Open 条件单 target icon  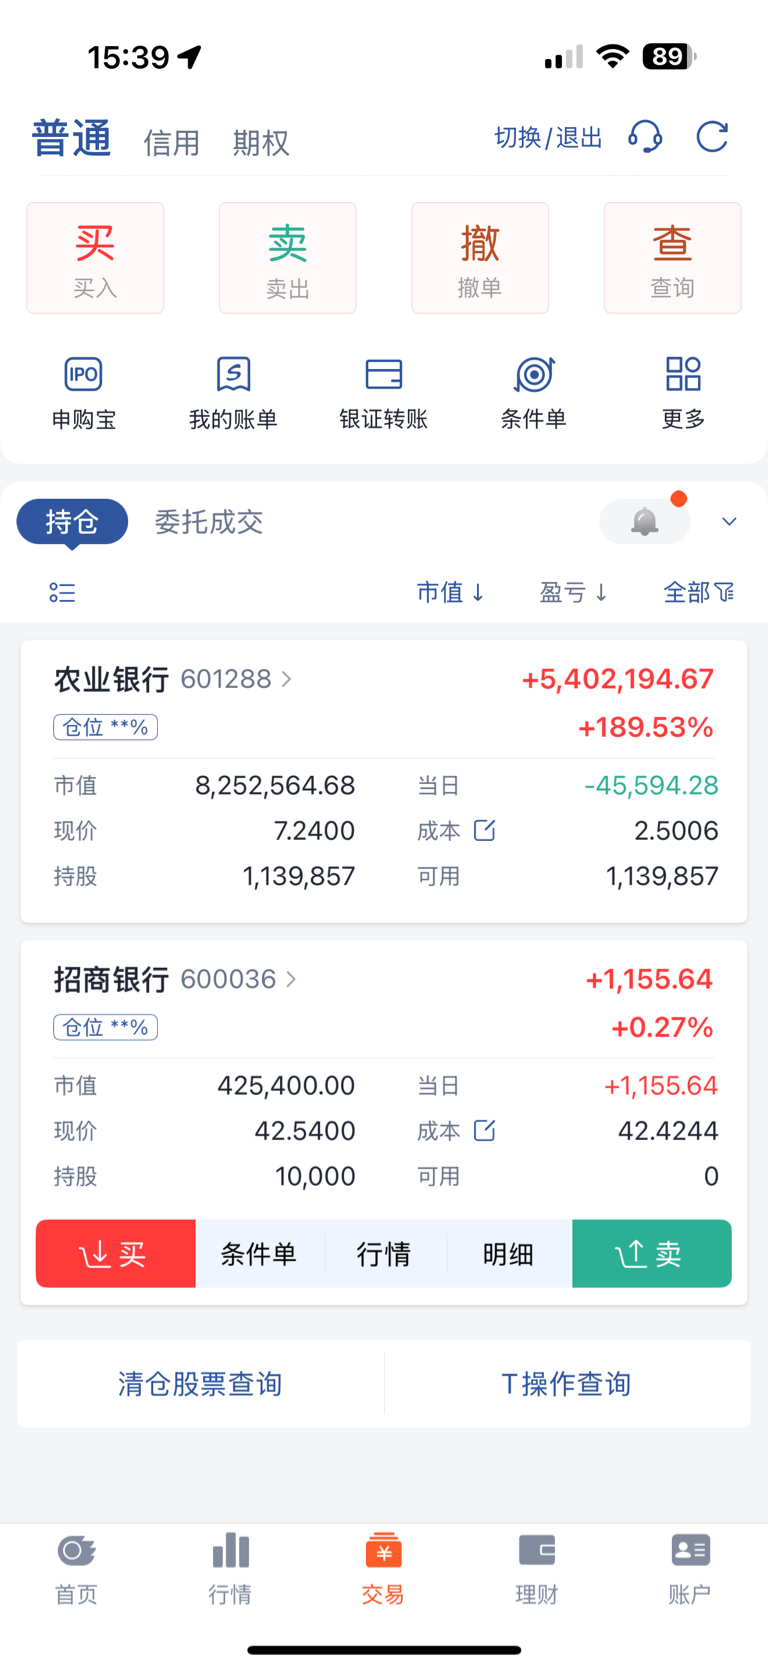[534, 375]
